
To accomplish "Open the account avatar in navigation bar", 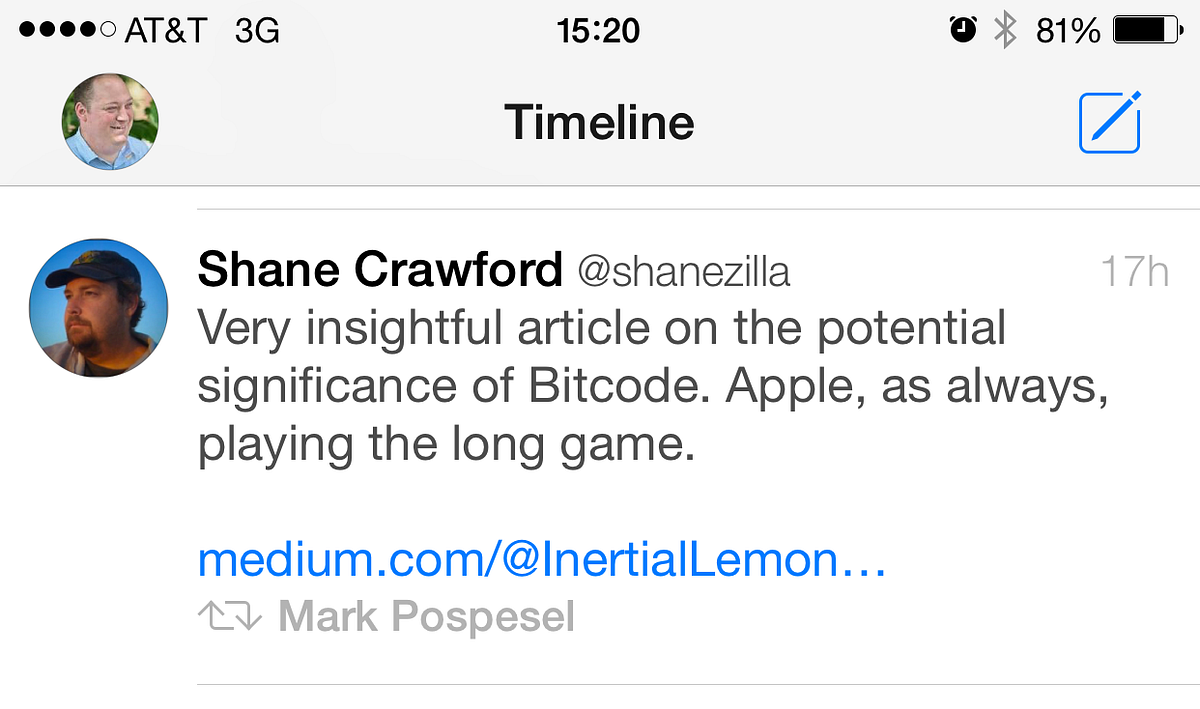I will [x=110, y=122].
